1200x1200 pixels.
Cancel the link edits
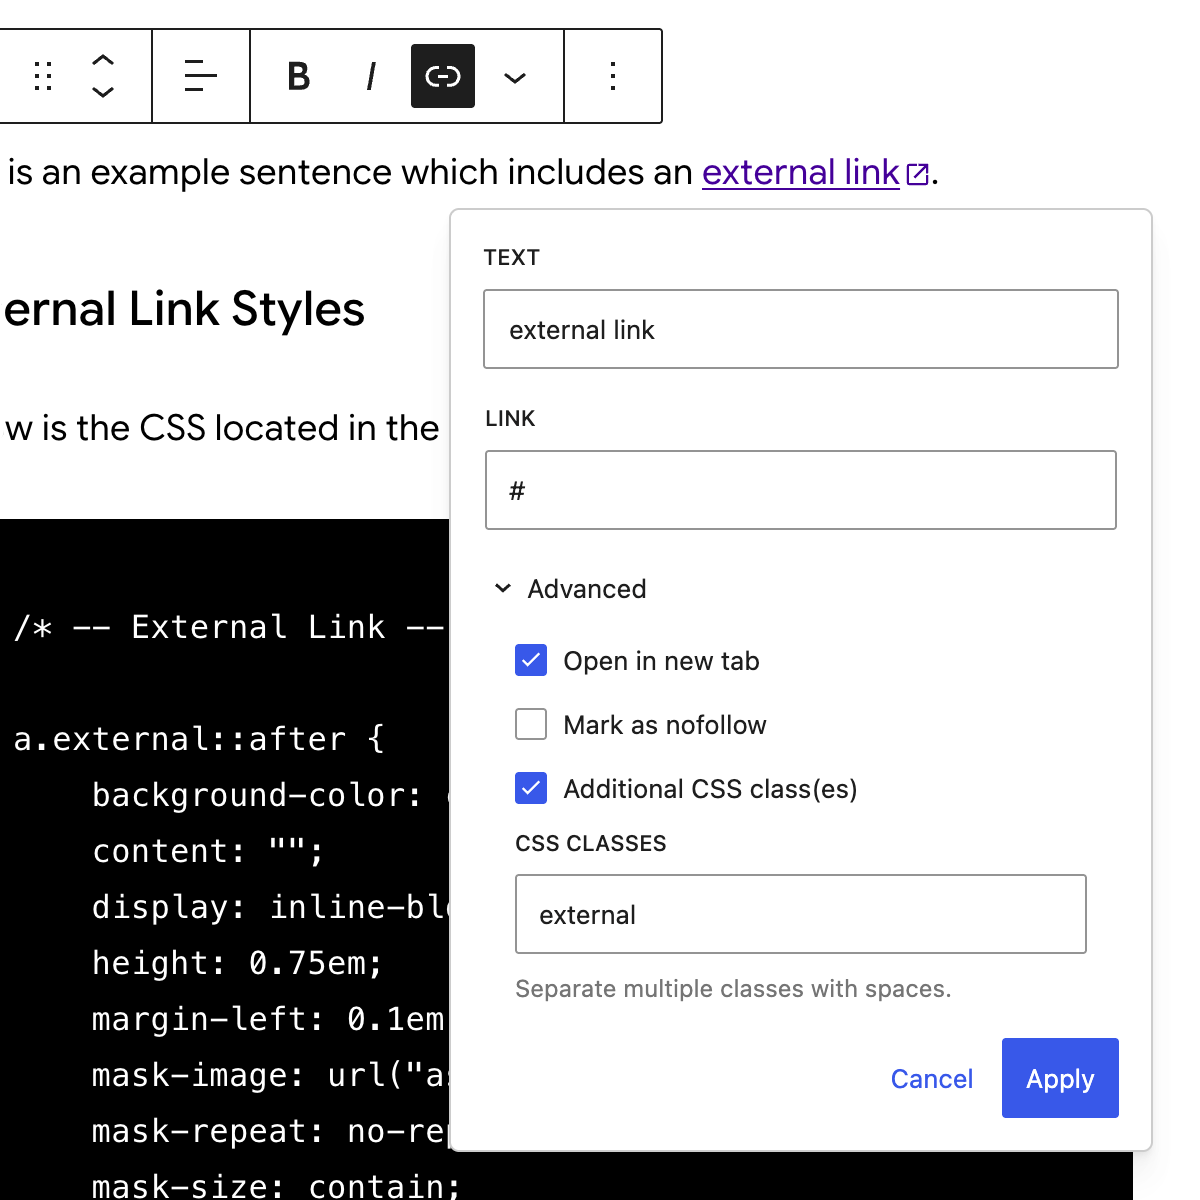931,1078
